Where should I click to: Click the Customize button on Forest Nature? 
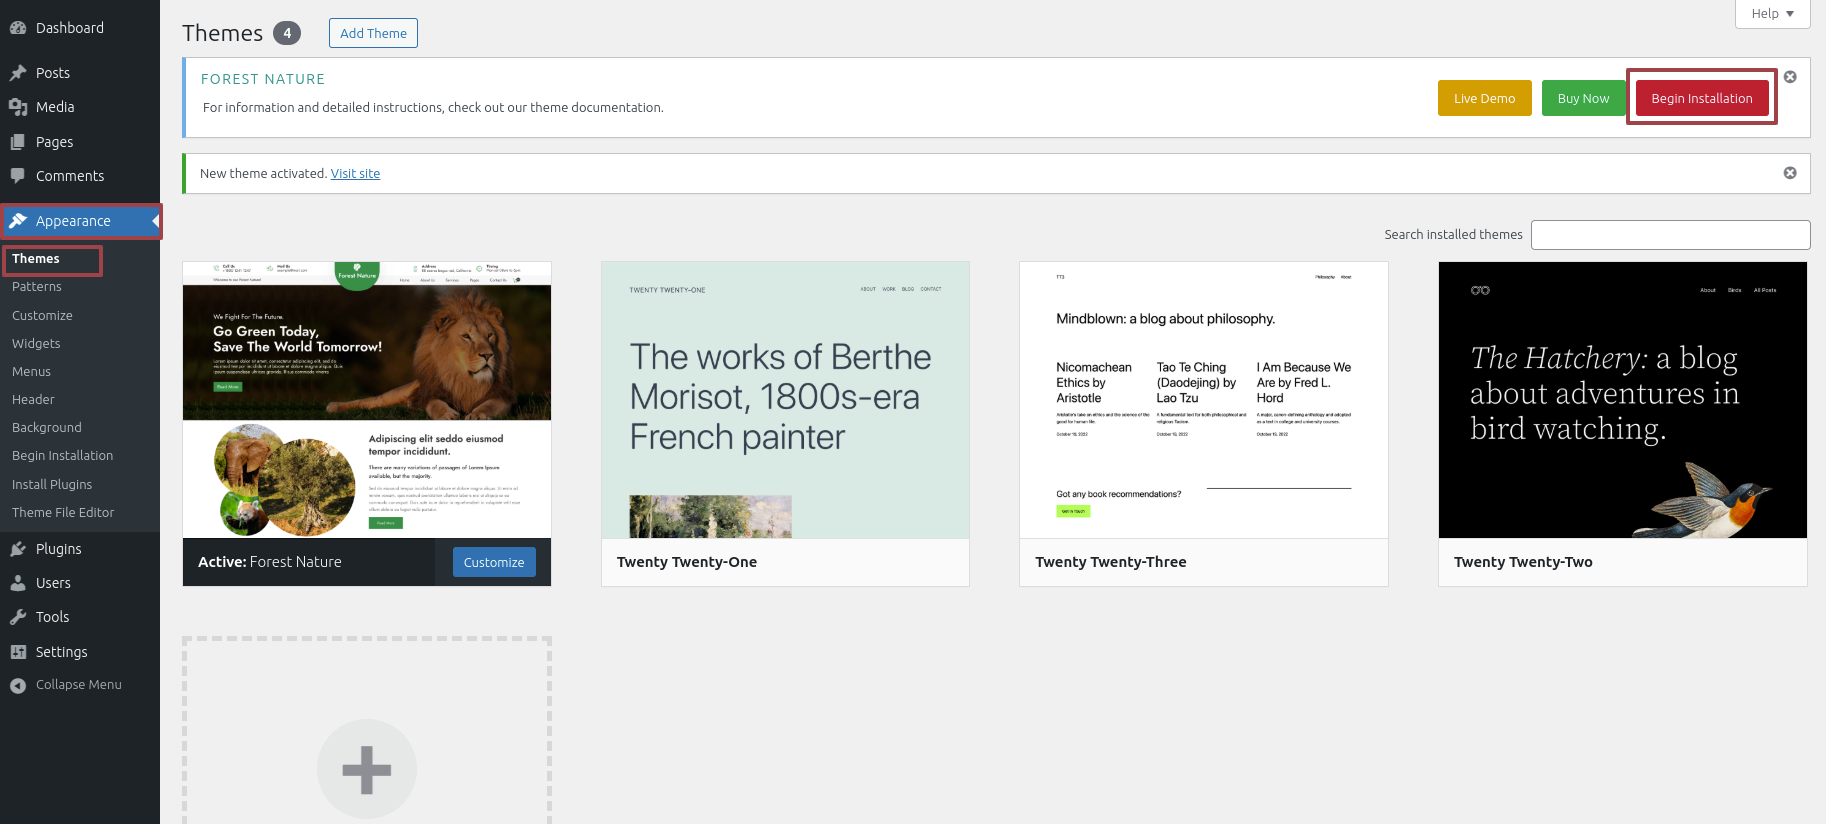(x=494, y=562)
